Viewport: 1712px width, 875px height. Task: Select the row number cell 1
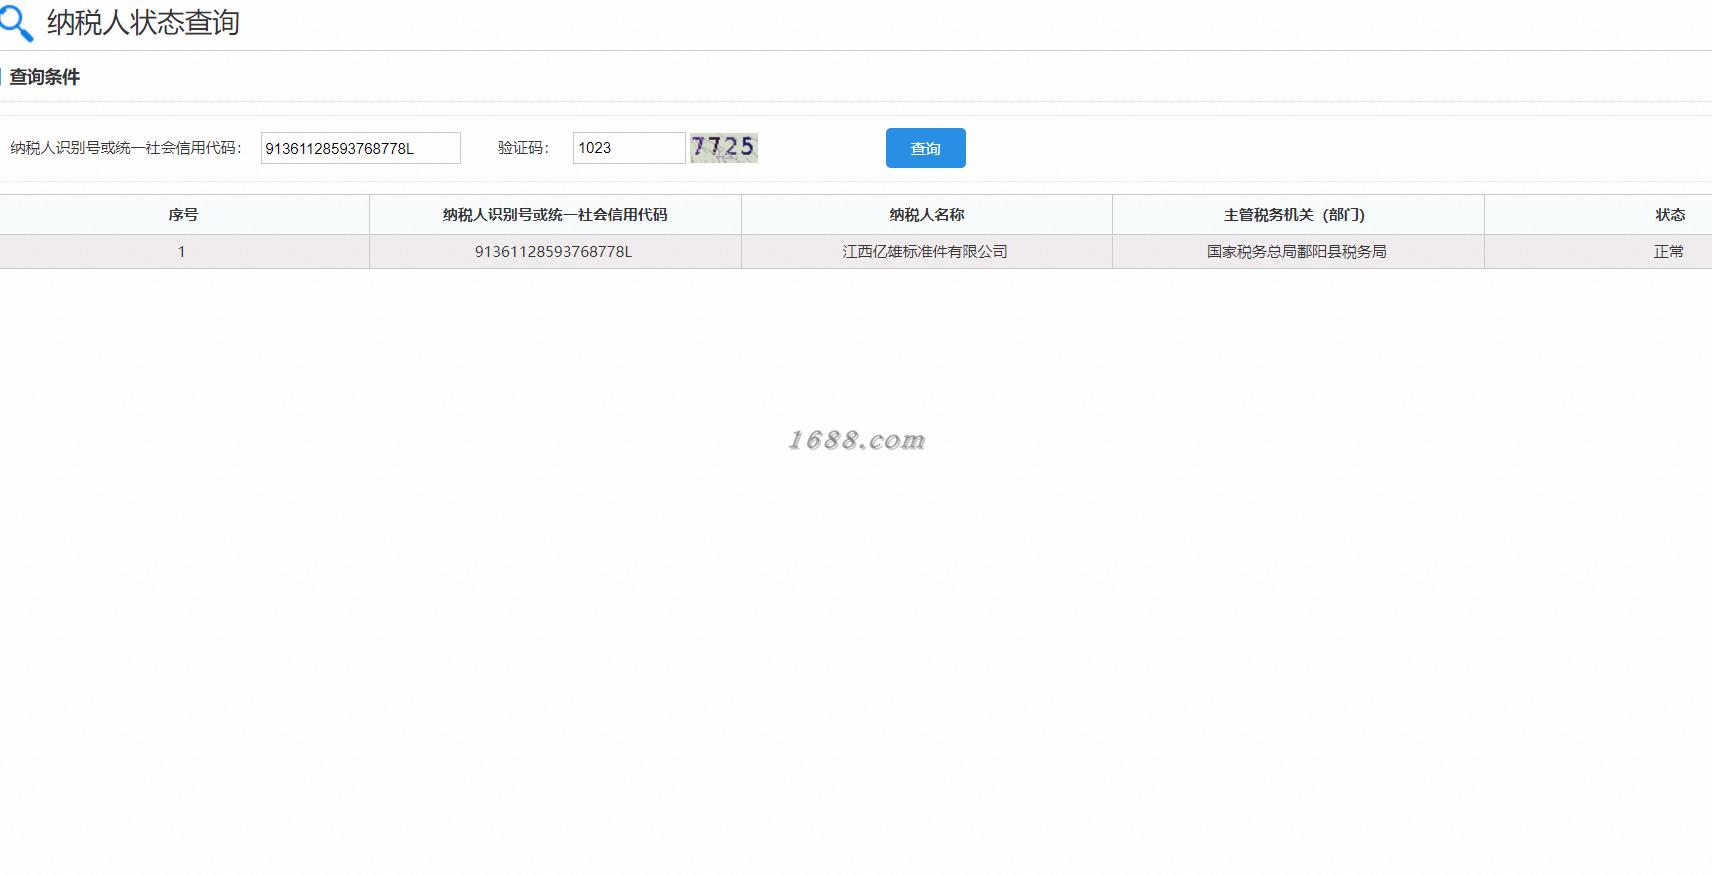184,252
